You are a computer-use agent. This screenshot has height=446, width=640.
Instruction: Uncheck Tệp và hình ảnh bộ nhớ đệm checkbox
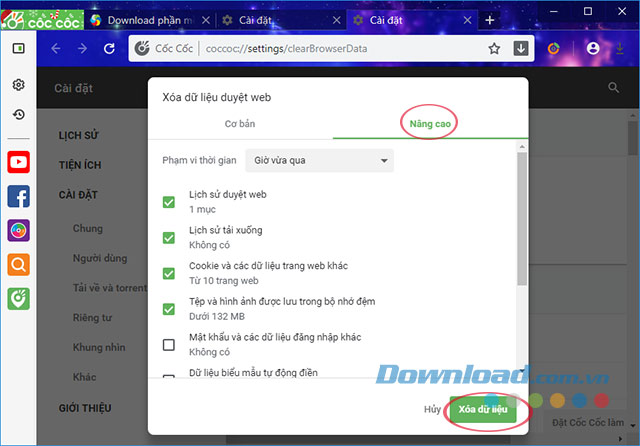point(169,309)
